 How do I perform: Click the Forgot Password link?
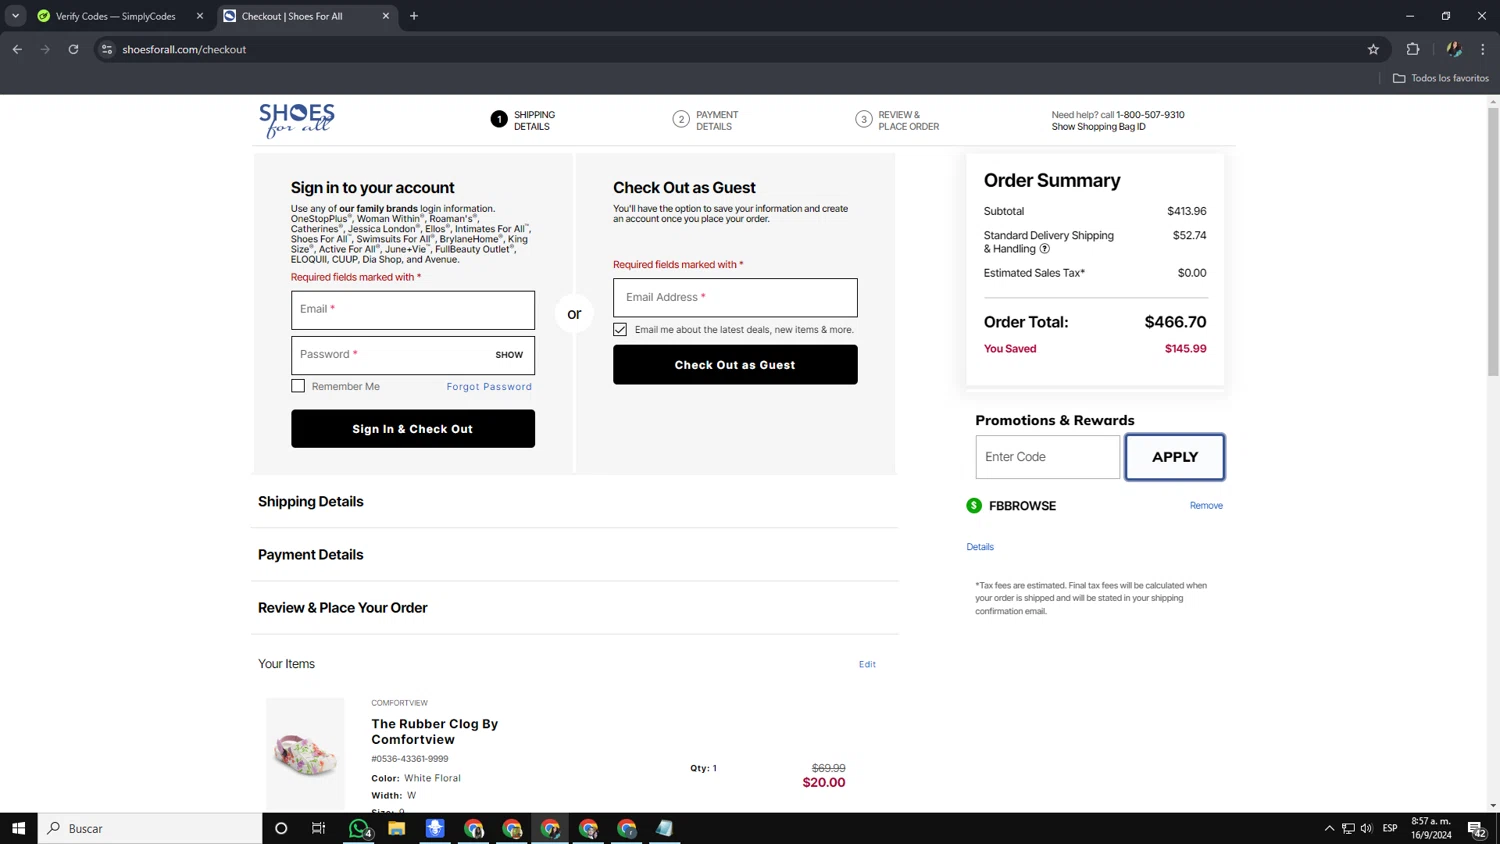click(x=489, y=387)
